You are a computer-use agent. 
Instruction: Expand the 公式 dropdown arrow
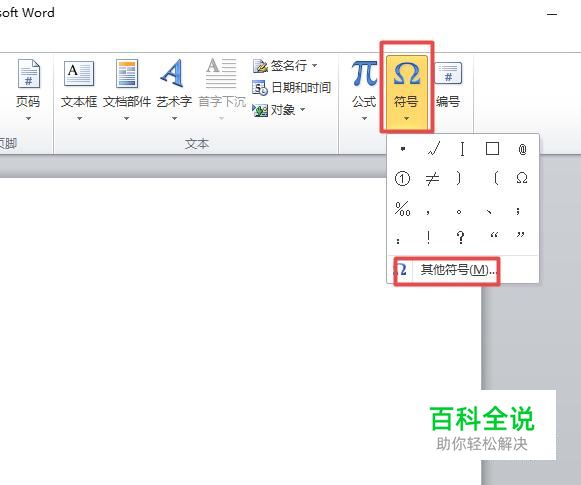coord(364,119)
